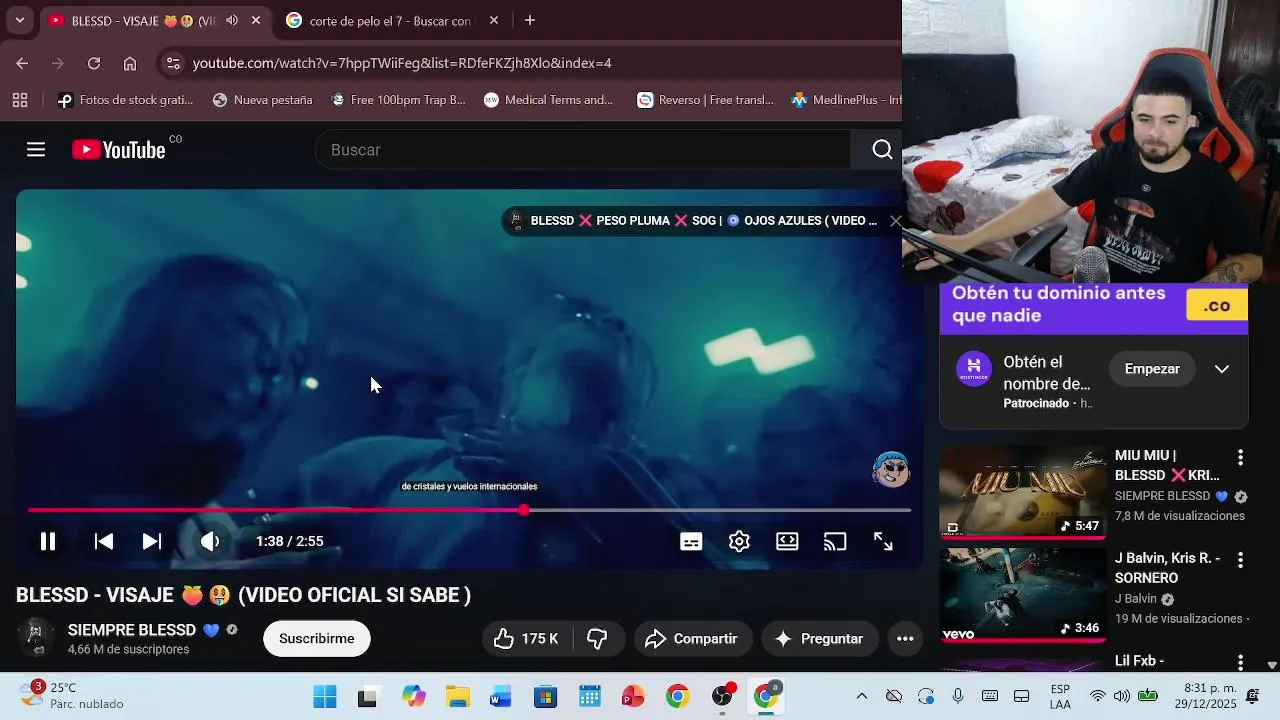The width and height of the screenshot is (1280, 720).
Task: Open the Windows Start menu
Action: tap(325, 697)
